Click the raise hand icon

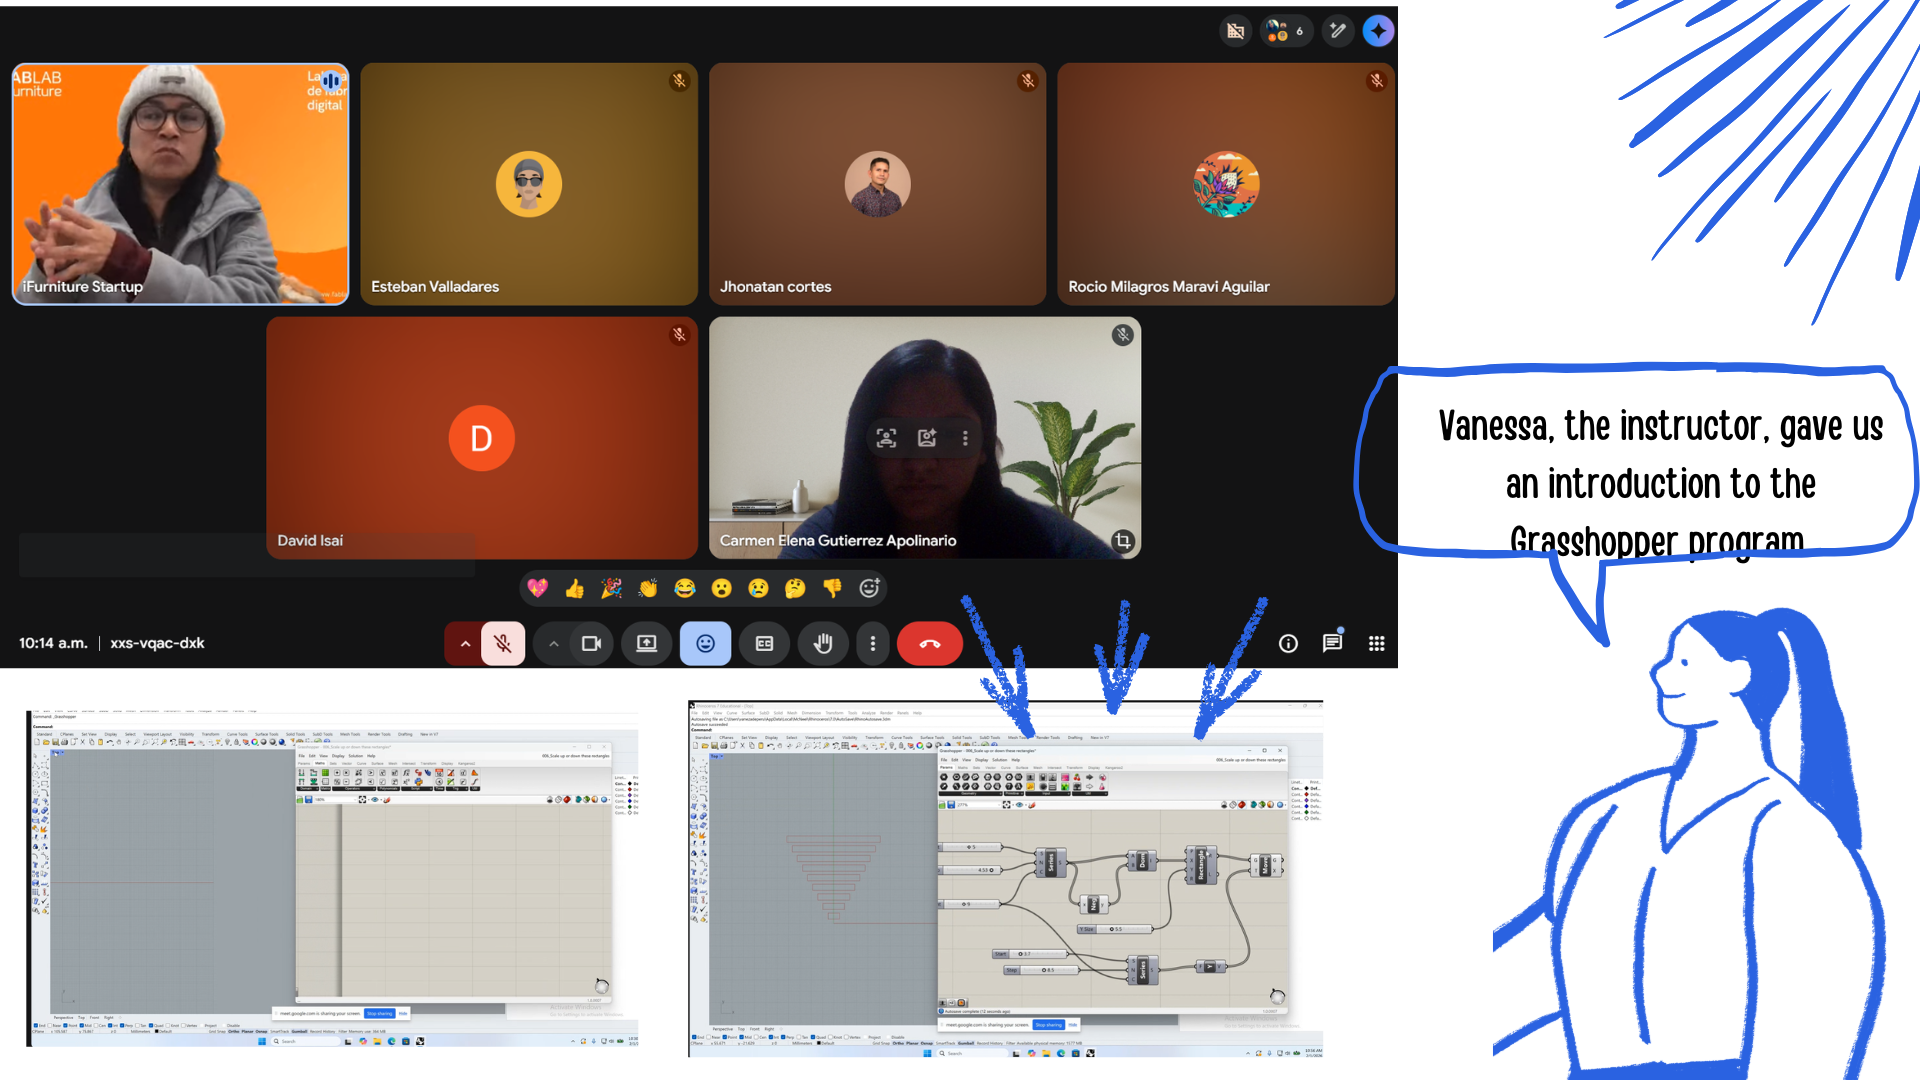click(x=822, y=644)
